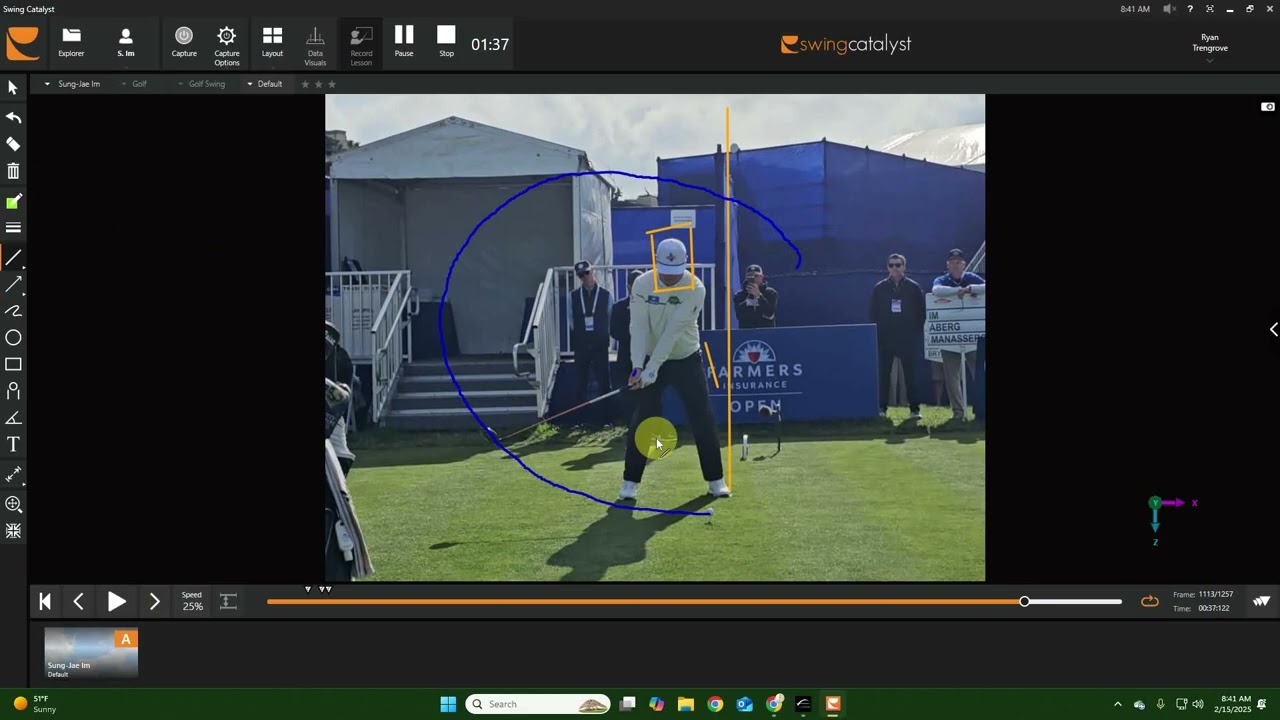The width and height of the screenshot is (1280, 720).
Task: Open File Explorer from taskbar
Action: click(686, 704)
